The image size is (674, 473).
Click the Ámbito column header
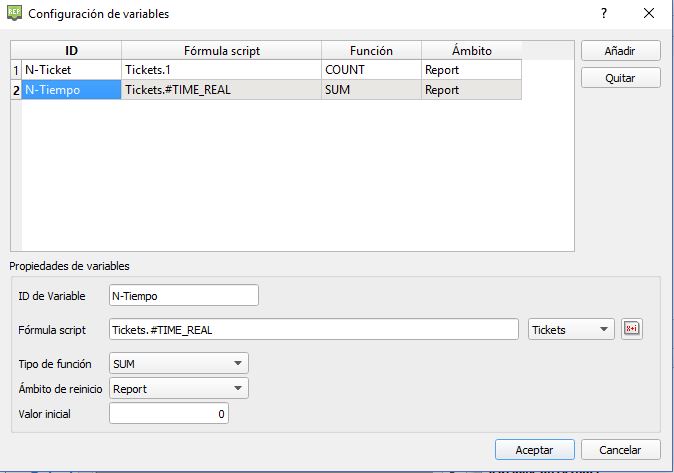pos(471,50)
